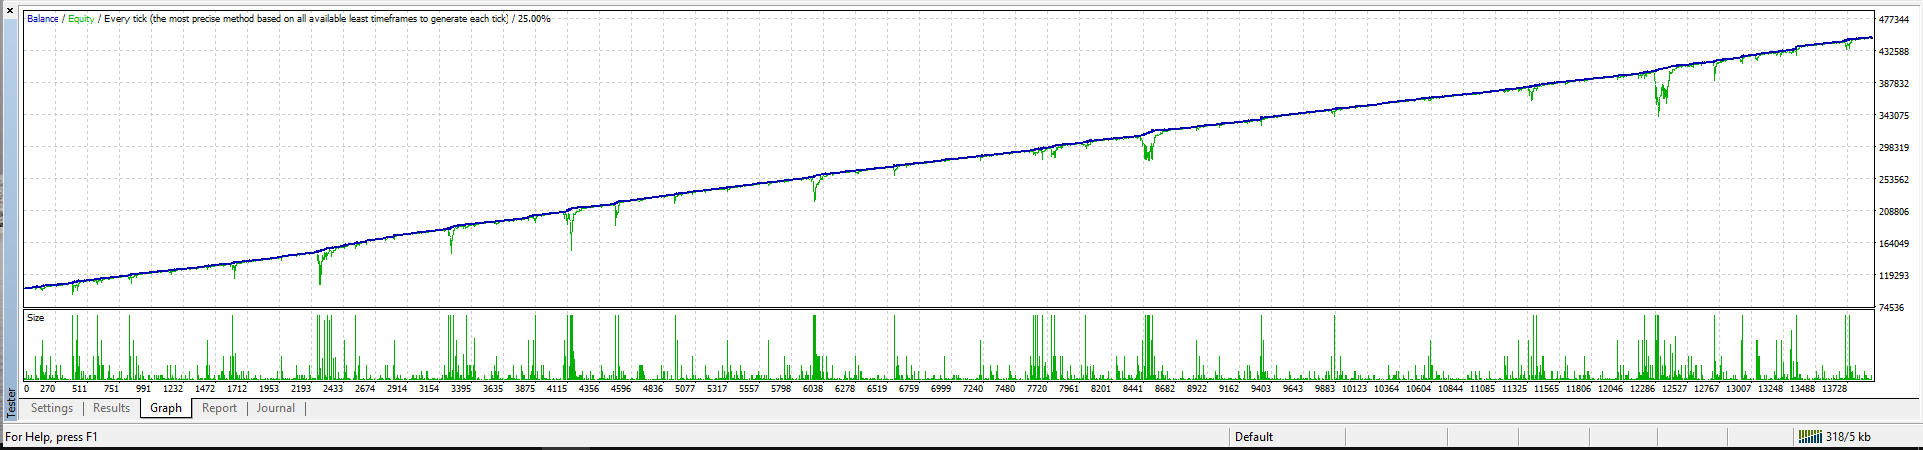
Task: Click the 318/5 kb traffic indicator
Action: pos(1847,437)
